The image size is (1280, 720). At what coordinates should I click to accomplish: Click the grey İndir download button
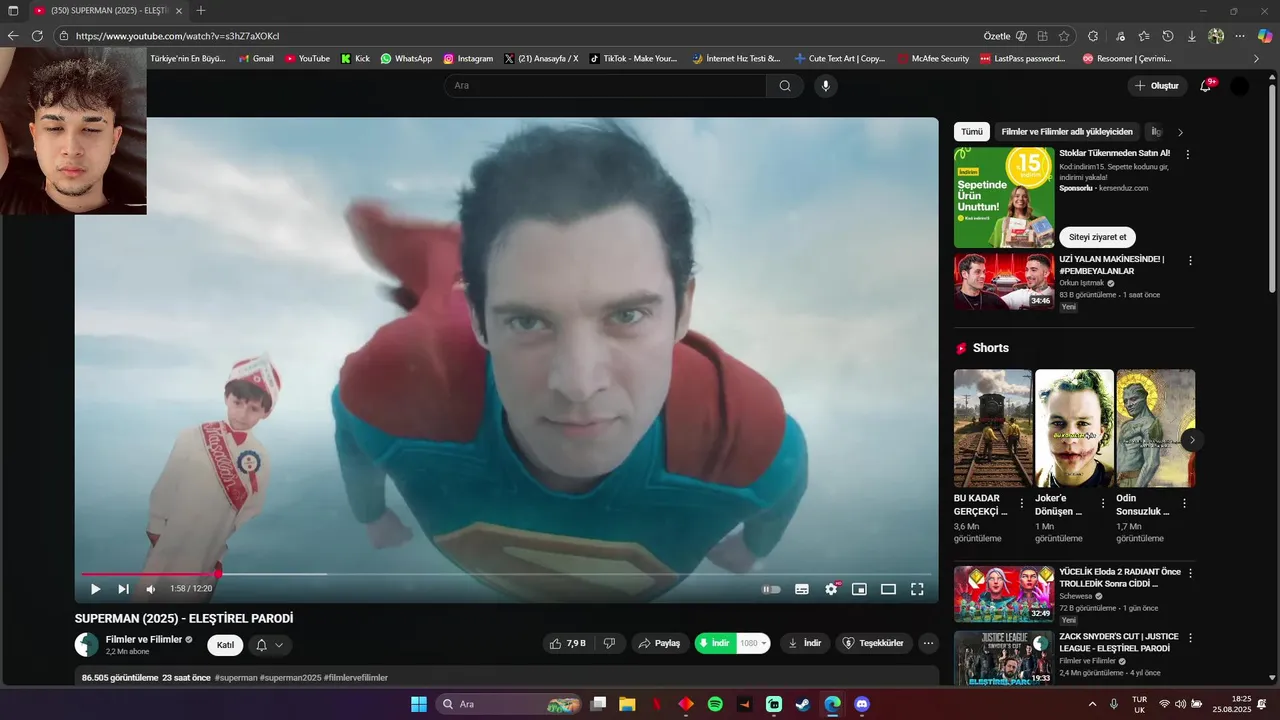pyautogui.click(x=805, y=643)
